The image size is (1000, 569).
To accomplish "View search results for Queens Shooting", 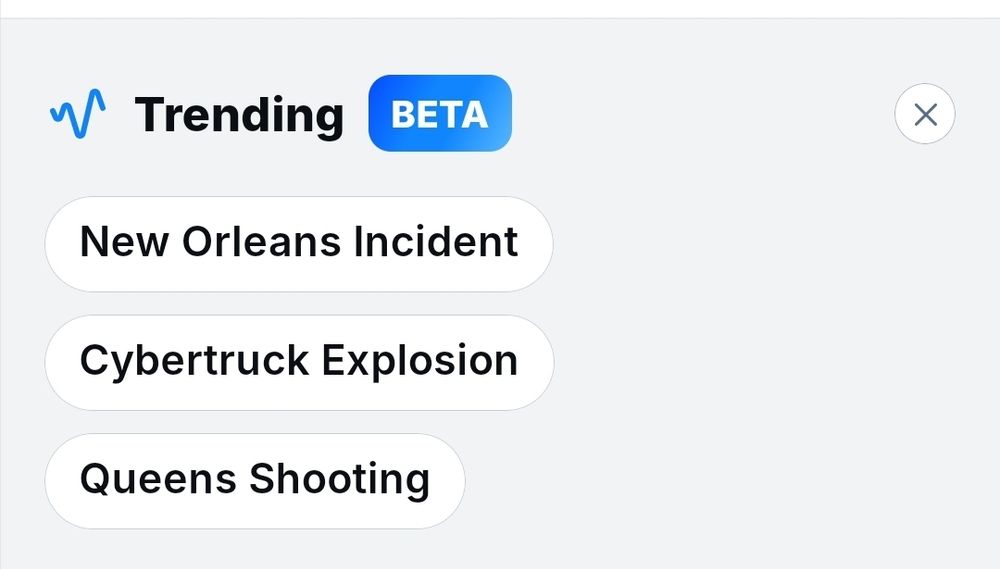I will [x=255, y=481].
